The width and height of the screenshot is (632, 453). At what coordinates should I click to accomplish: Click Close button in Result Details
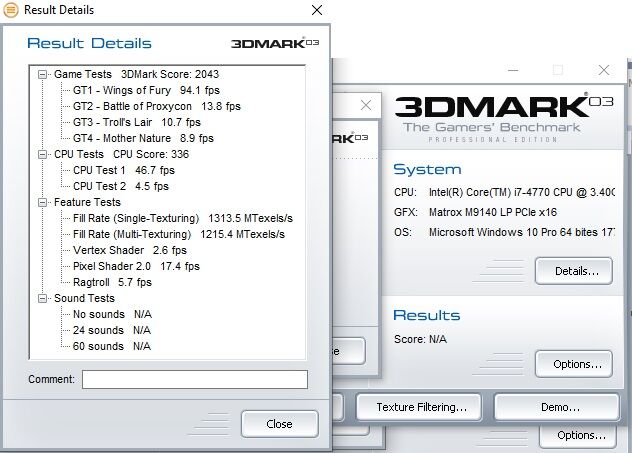tap(280, 424)
